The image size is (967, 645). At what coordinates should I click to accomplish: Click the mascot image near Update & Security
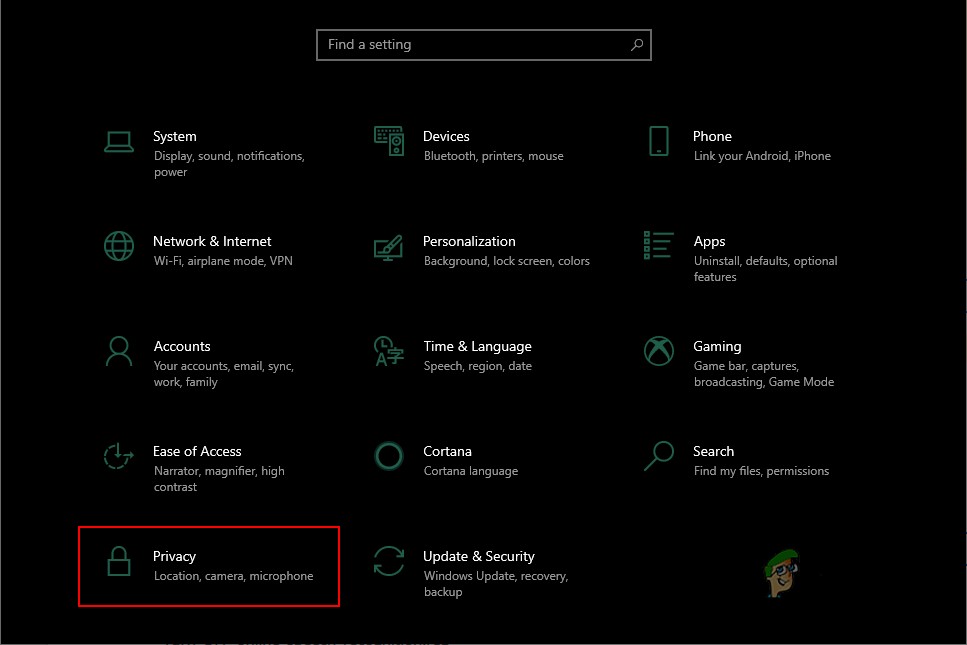tap(784, 572)
